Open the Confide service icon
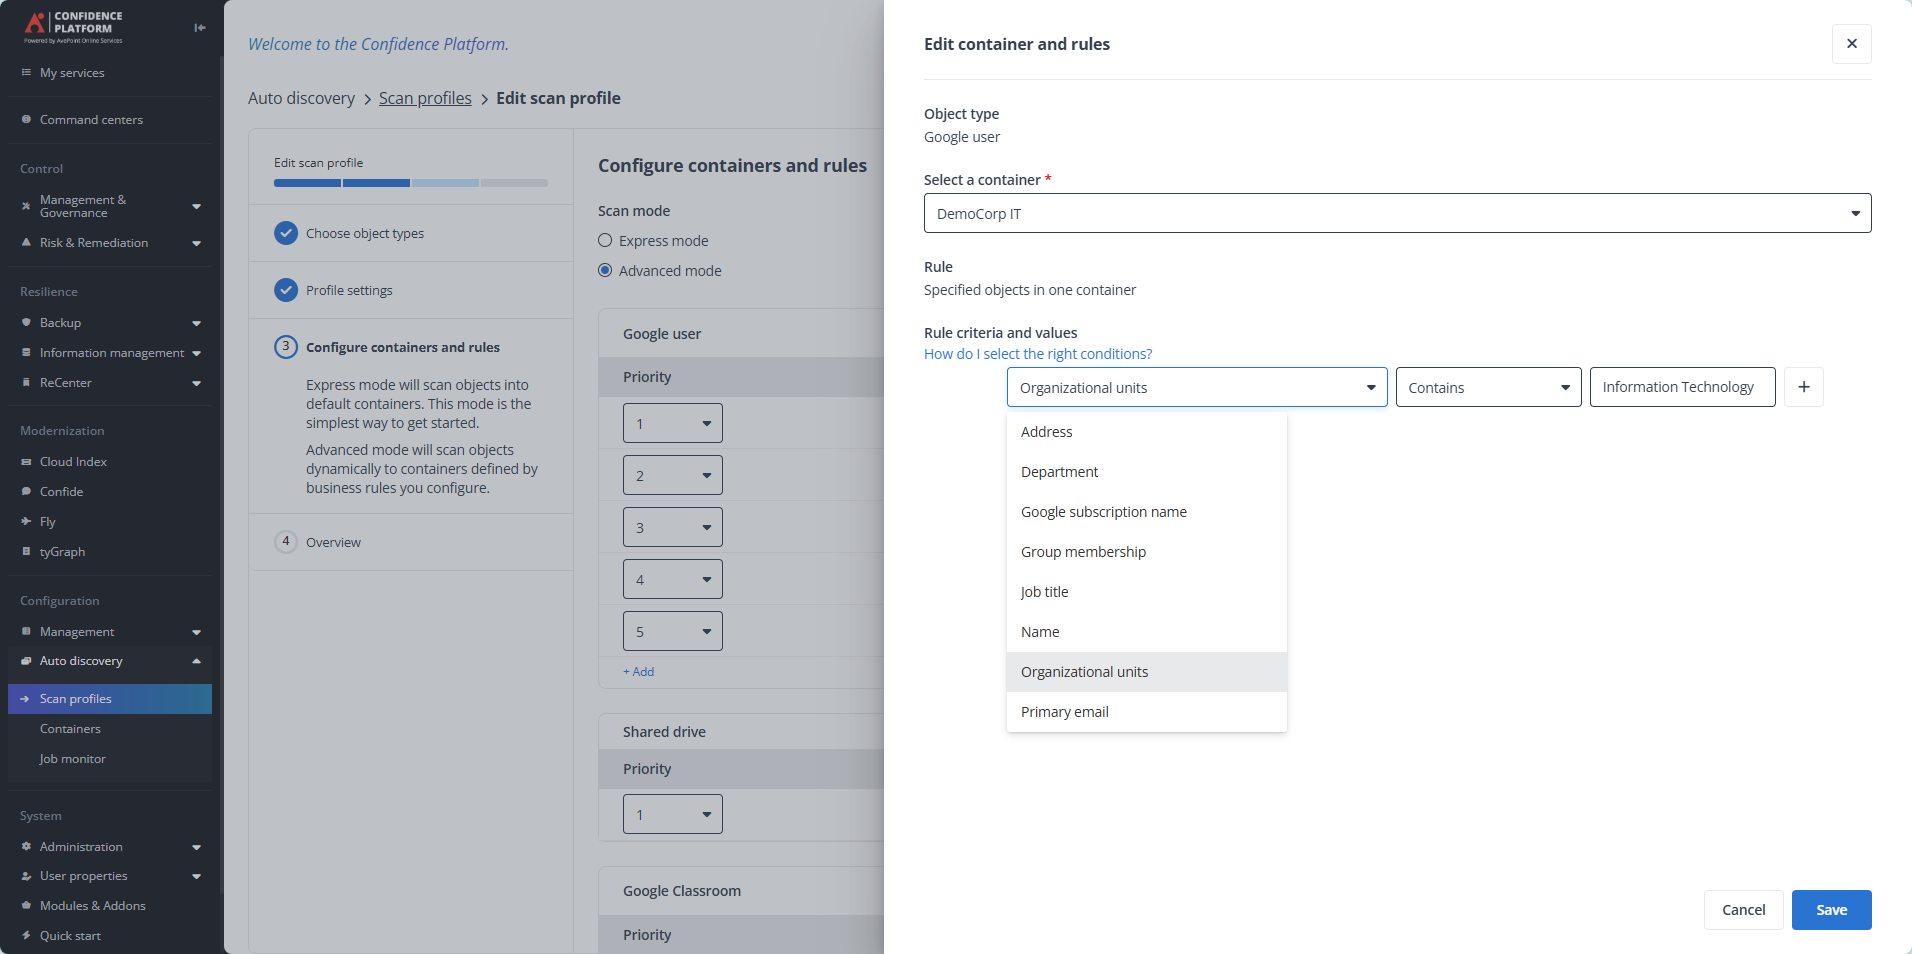Image resolution: width=1912 pixels, height=954 pixels. point(27,491)
